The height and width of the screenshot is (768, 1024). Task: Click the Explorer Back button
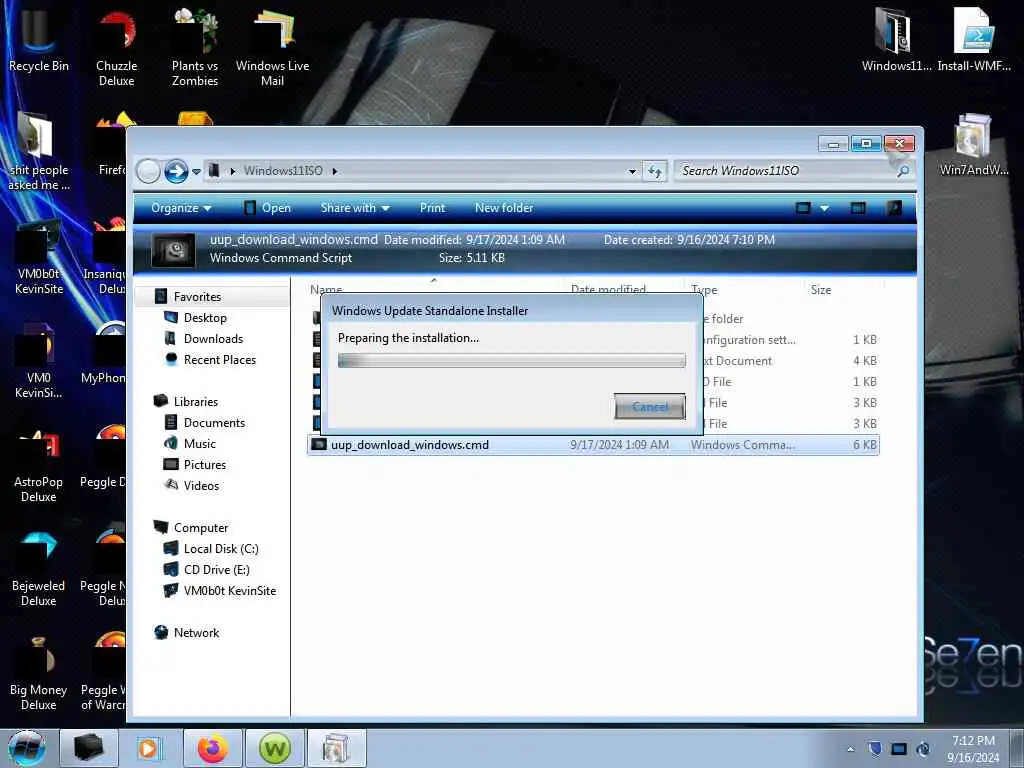click(148, 172)
